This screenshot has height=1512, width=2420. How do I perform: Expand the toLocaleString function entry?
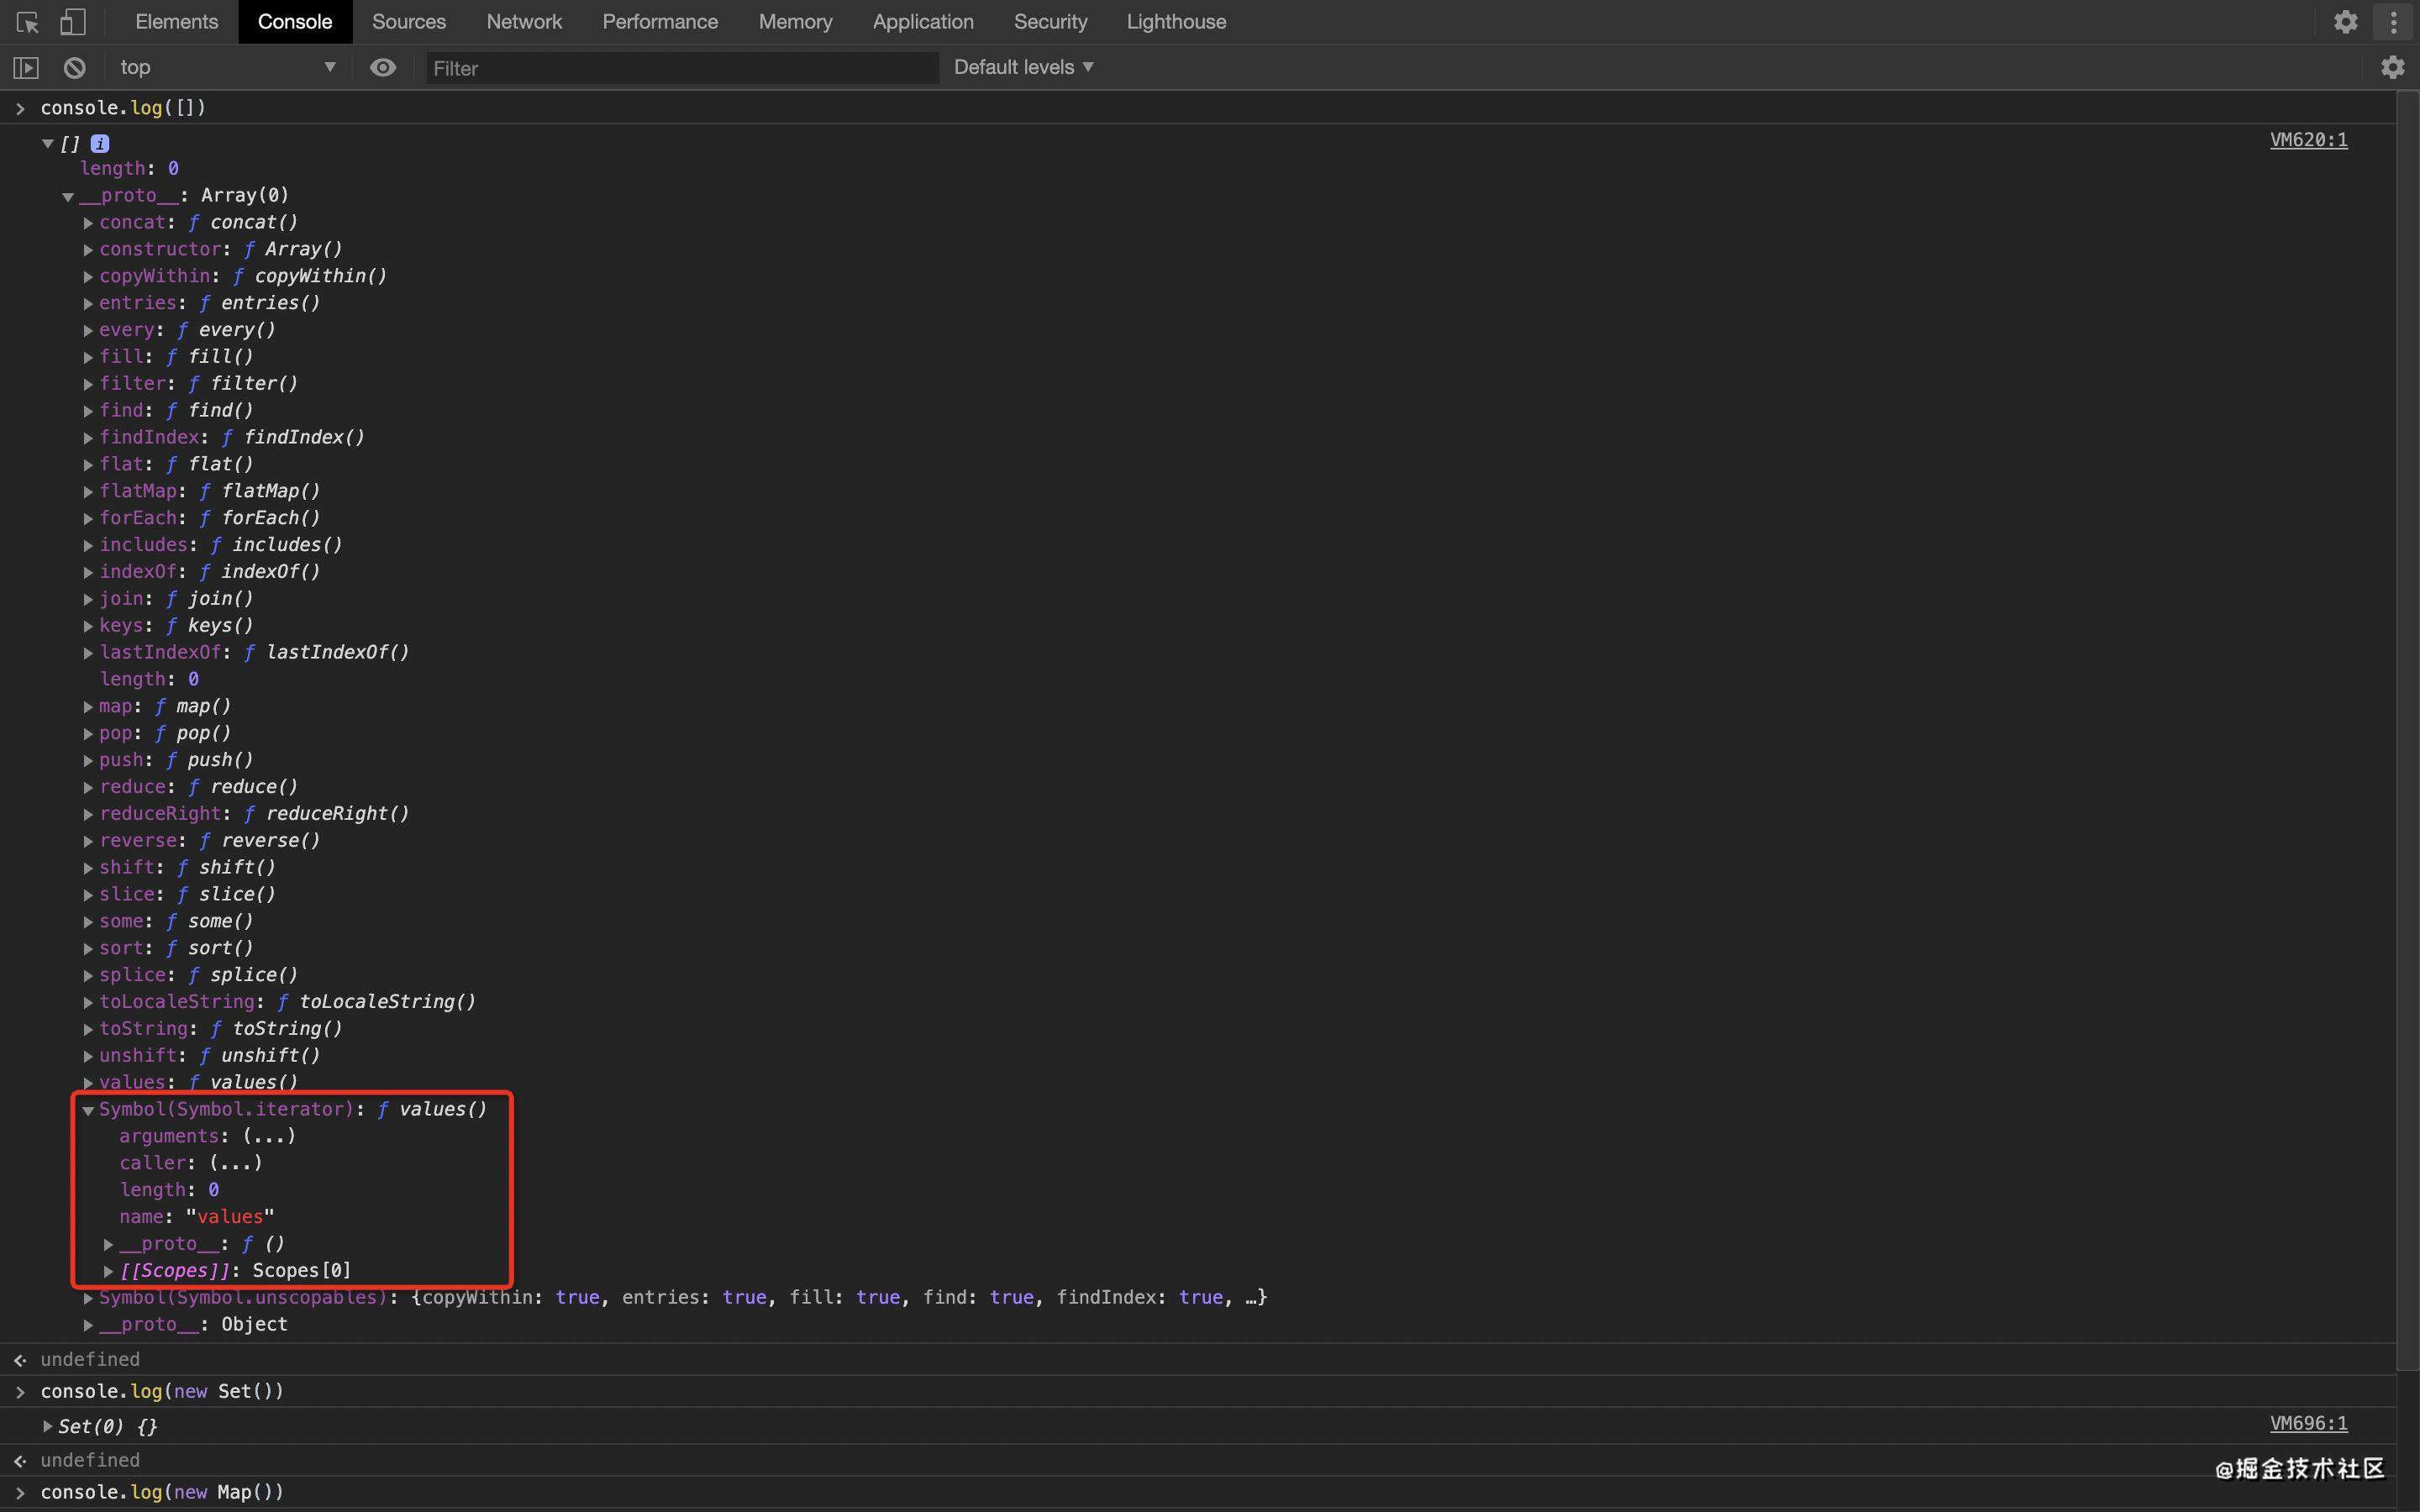click(x=88, y=1003)
